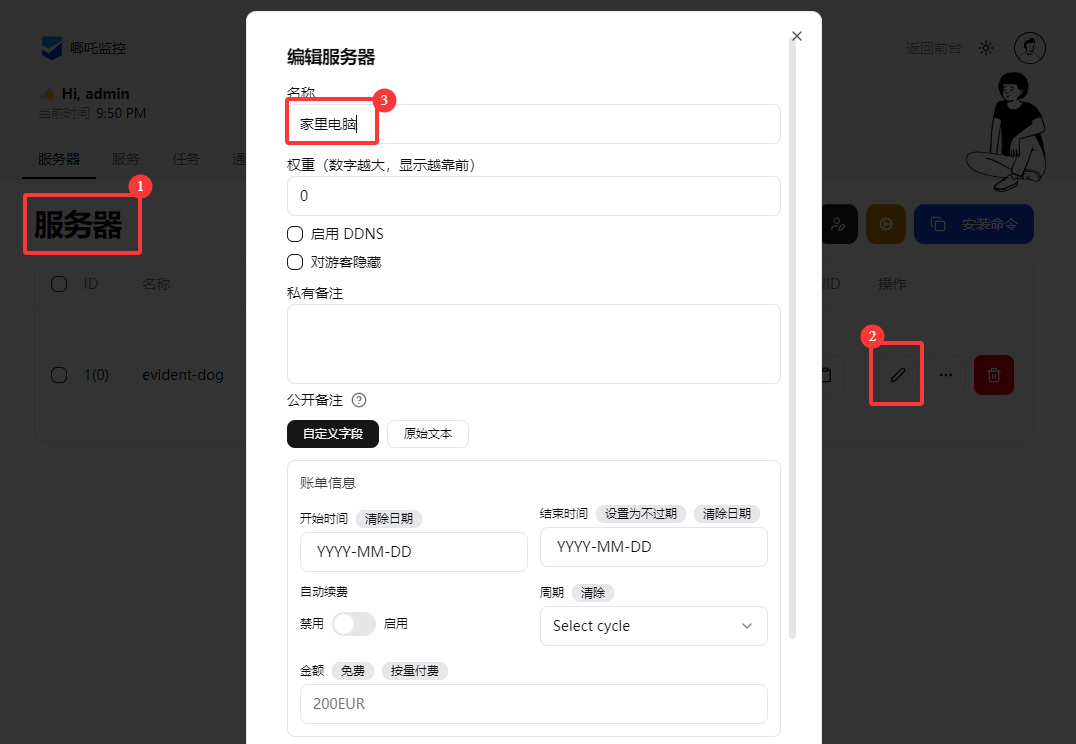Select the 自定义字段 tab
Viewport: 1076px width, 744px height.
333,434
